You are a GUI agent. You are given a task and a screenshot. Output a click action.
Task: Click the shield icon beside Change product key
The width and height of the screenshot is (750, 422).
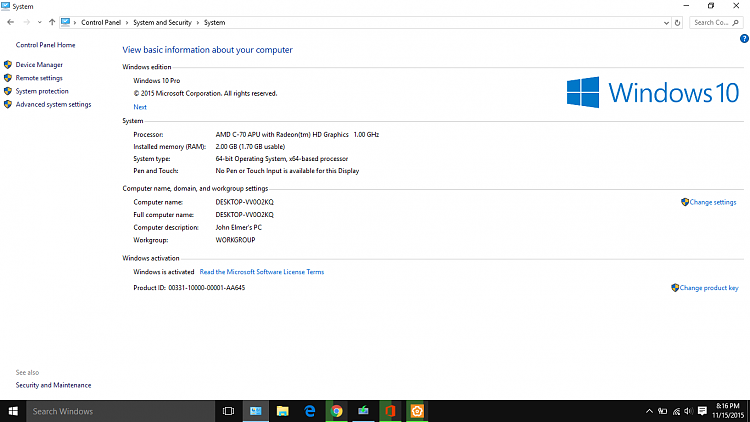coord(675,288)
